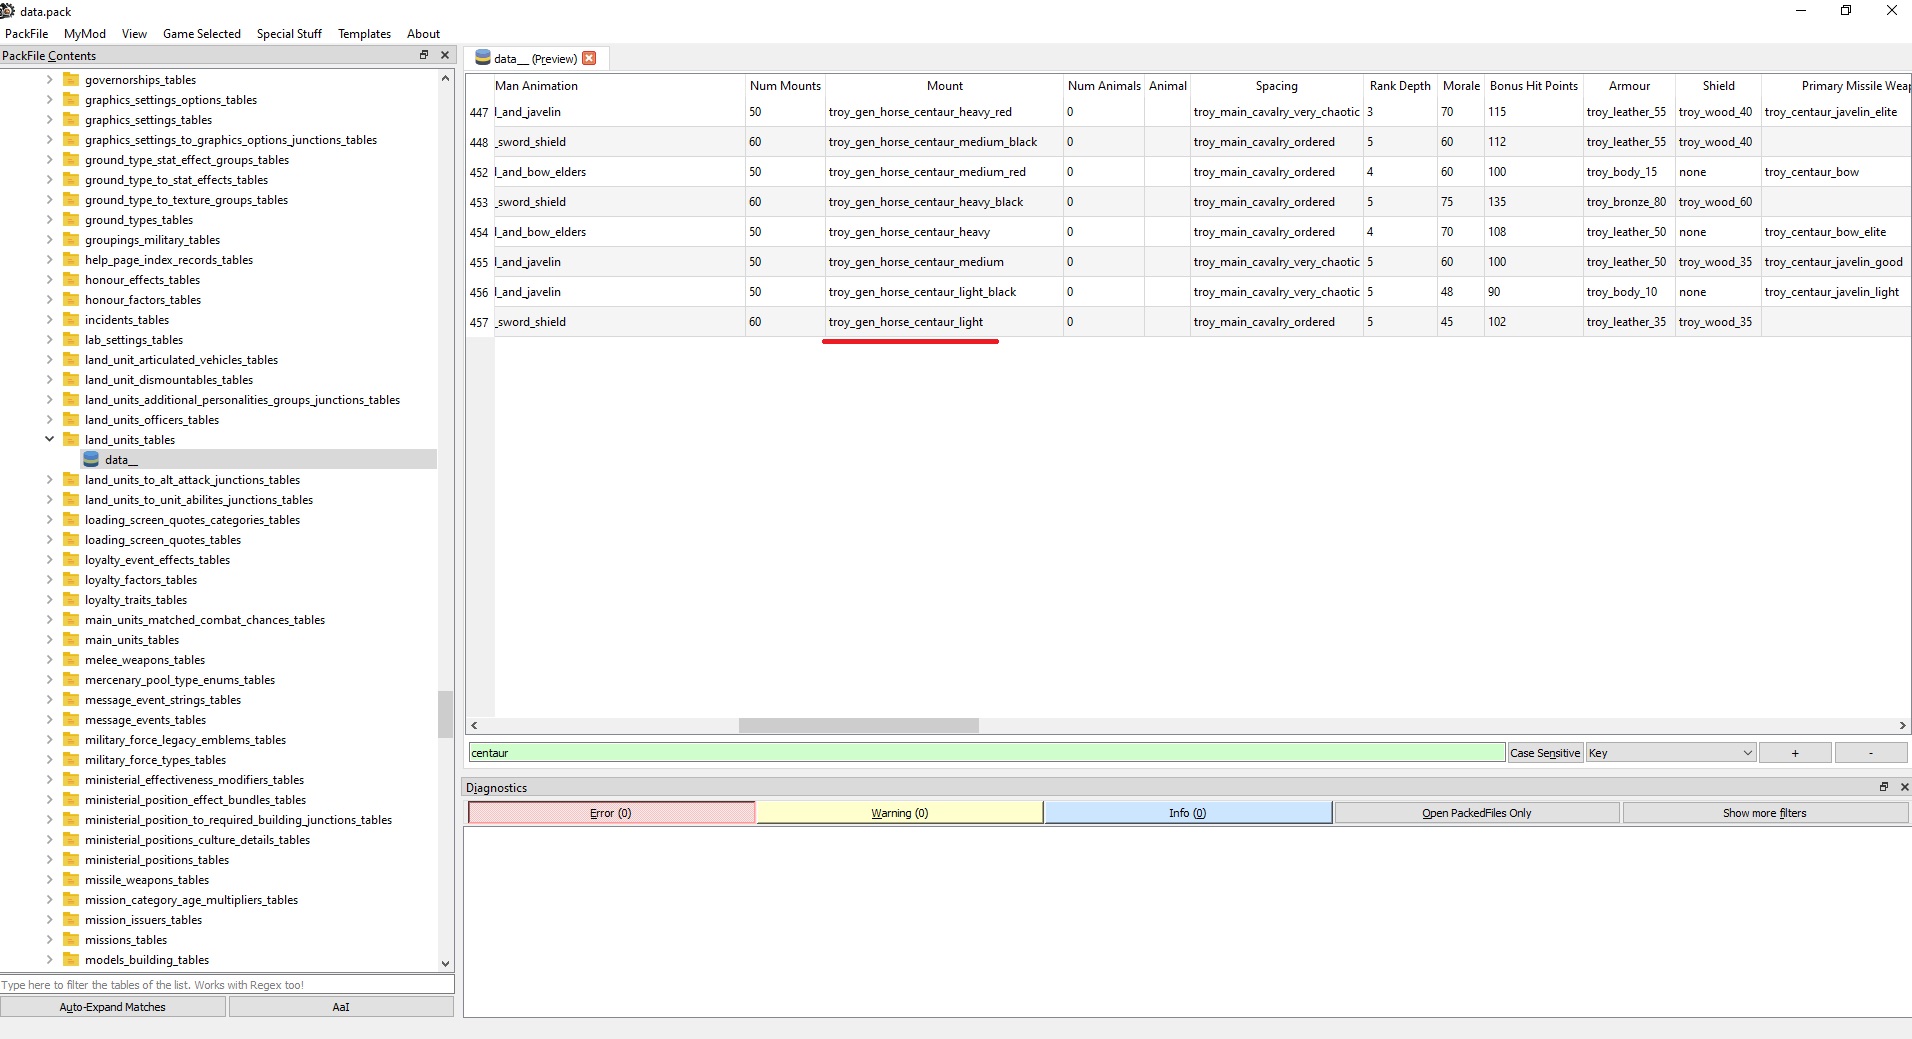The width and height of the screenshot is (1912, 1039).
Task: Sort by the Armour column header
Action: tap(1629, 85)
